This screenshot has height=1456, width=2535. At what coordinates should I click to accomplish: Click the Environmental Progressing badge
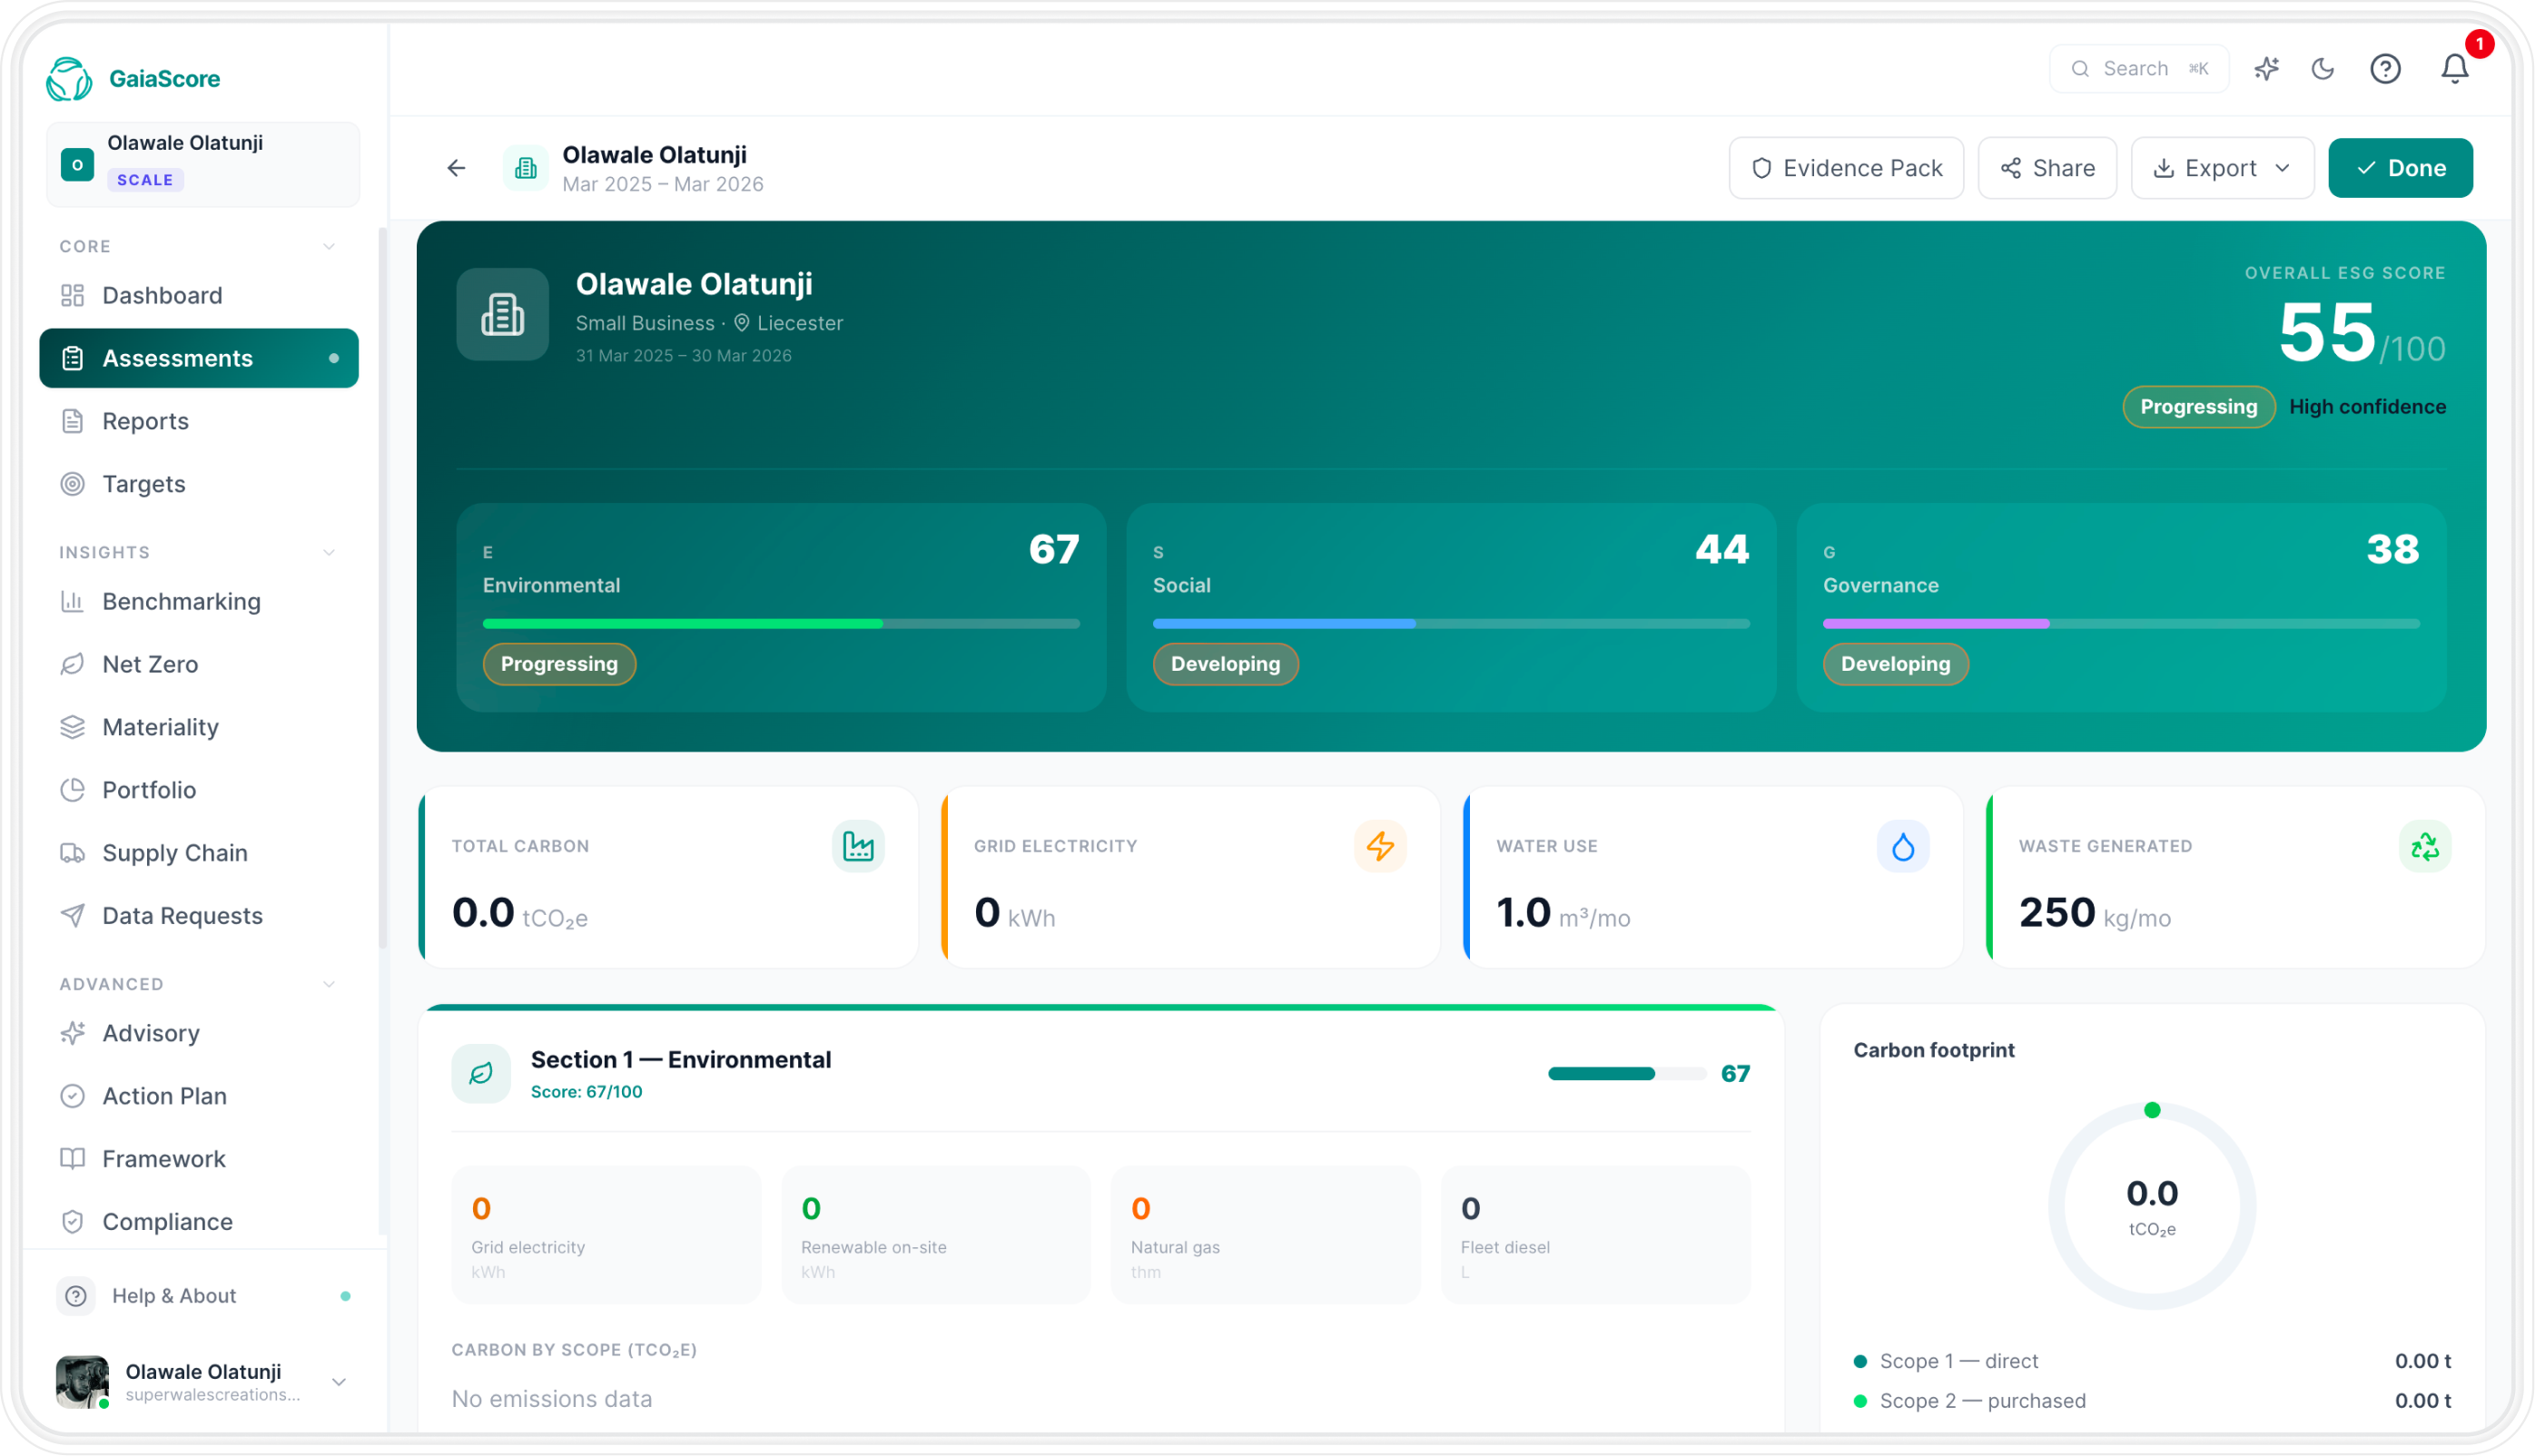click(559, 664)
